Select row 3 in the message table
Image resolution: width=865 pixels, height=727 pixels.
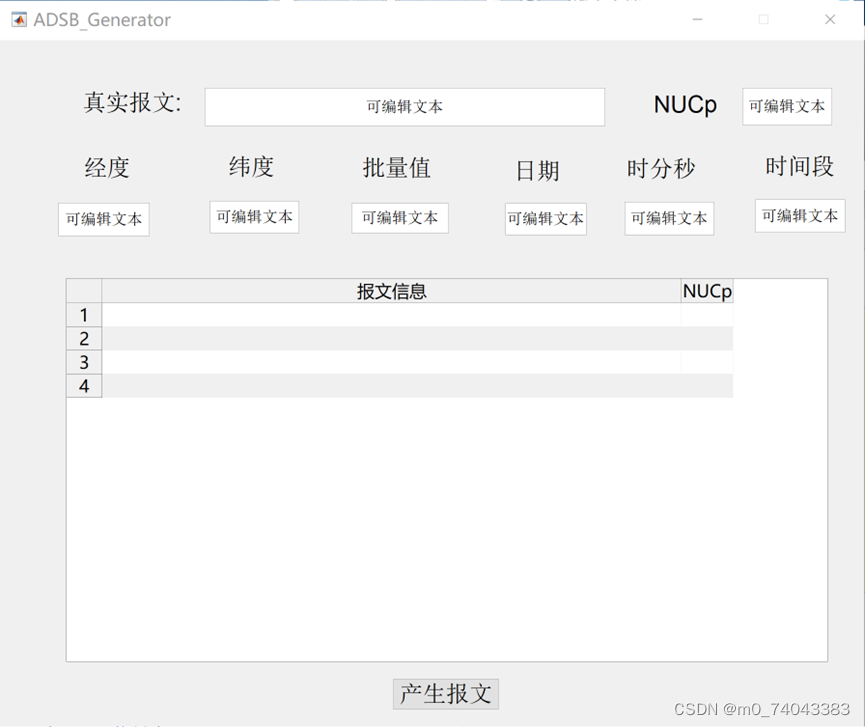tap(84, 362)
